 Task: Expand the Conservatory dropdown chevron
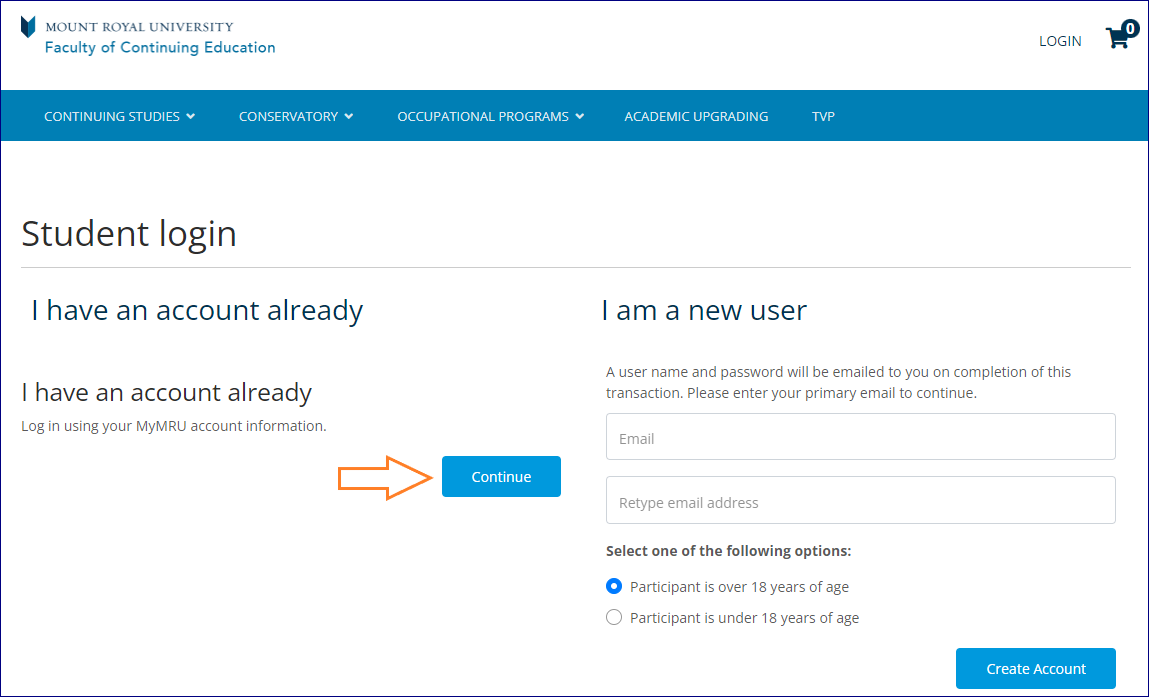click(349, 116)
